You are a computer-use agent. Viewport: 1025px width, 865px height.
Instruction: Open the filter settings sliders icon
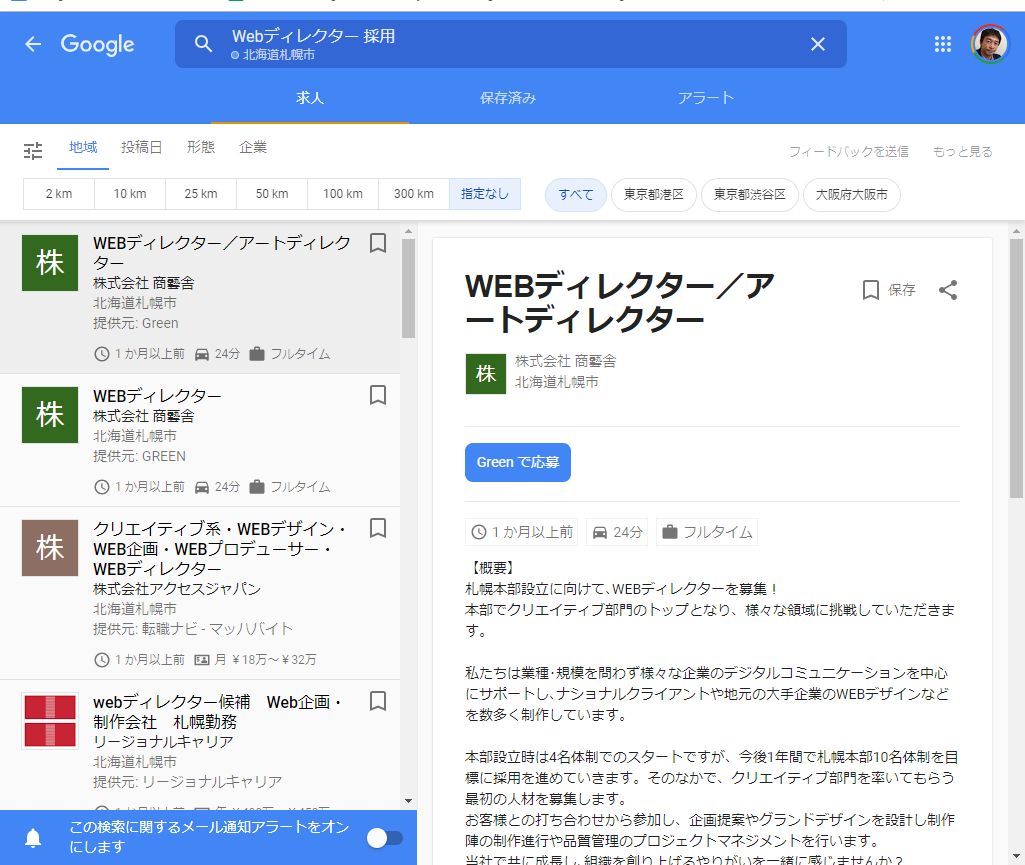coord(33,151)
